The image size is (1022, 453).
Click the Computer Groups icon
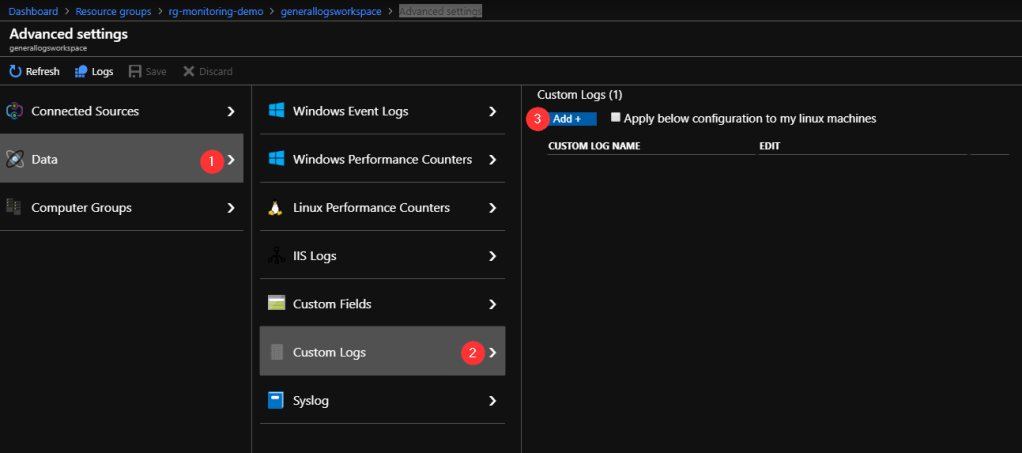point(15,207)
